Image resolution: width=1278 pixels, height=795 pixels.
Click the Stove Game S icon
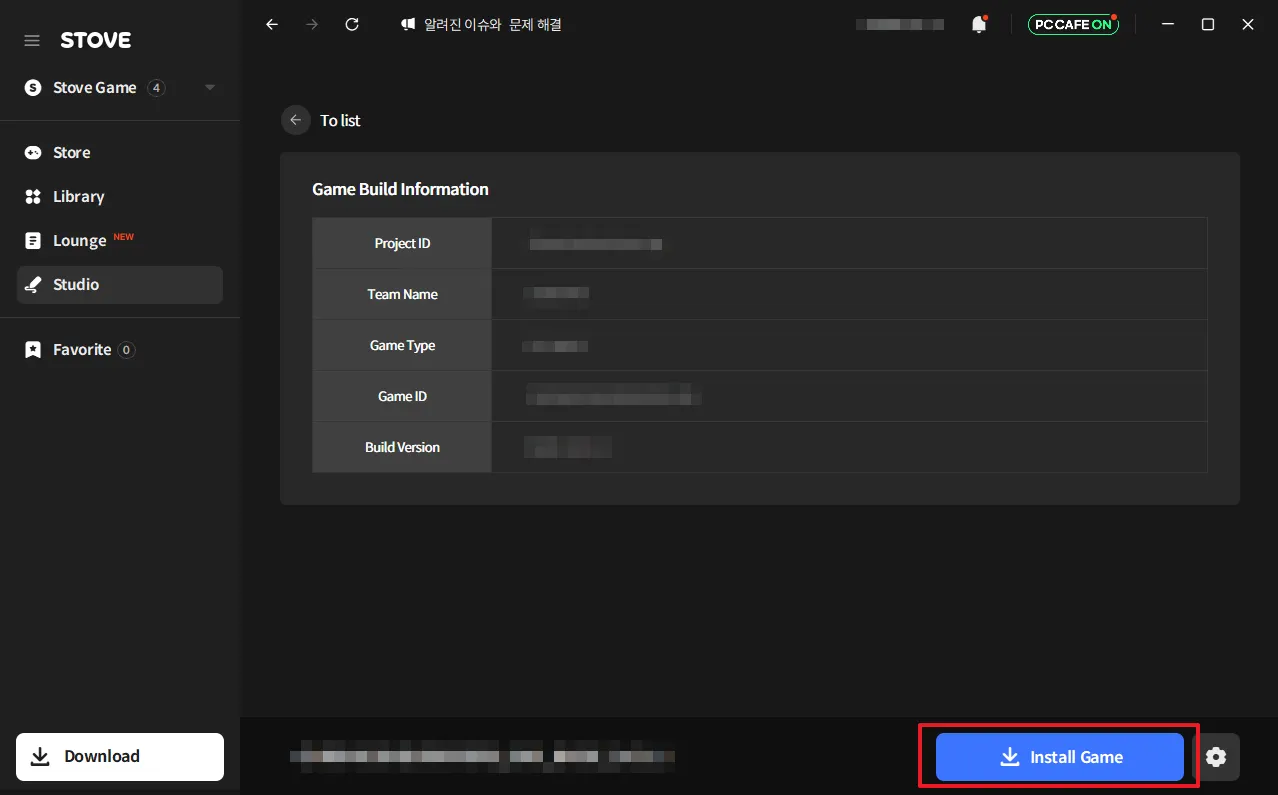(33, 88)
